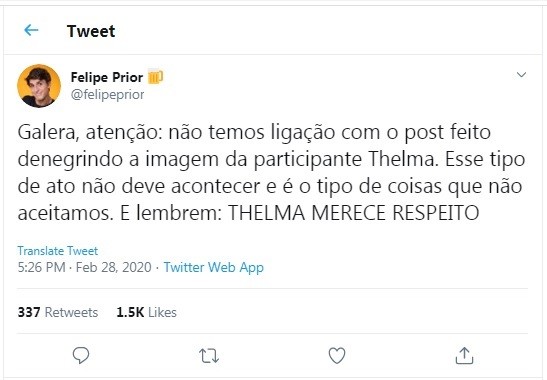Viewport: 547px width, 380px height.
Task: Click the Translate Tweet link
Action: 58,251
